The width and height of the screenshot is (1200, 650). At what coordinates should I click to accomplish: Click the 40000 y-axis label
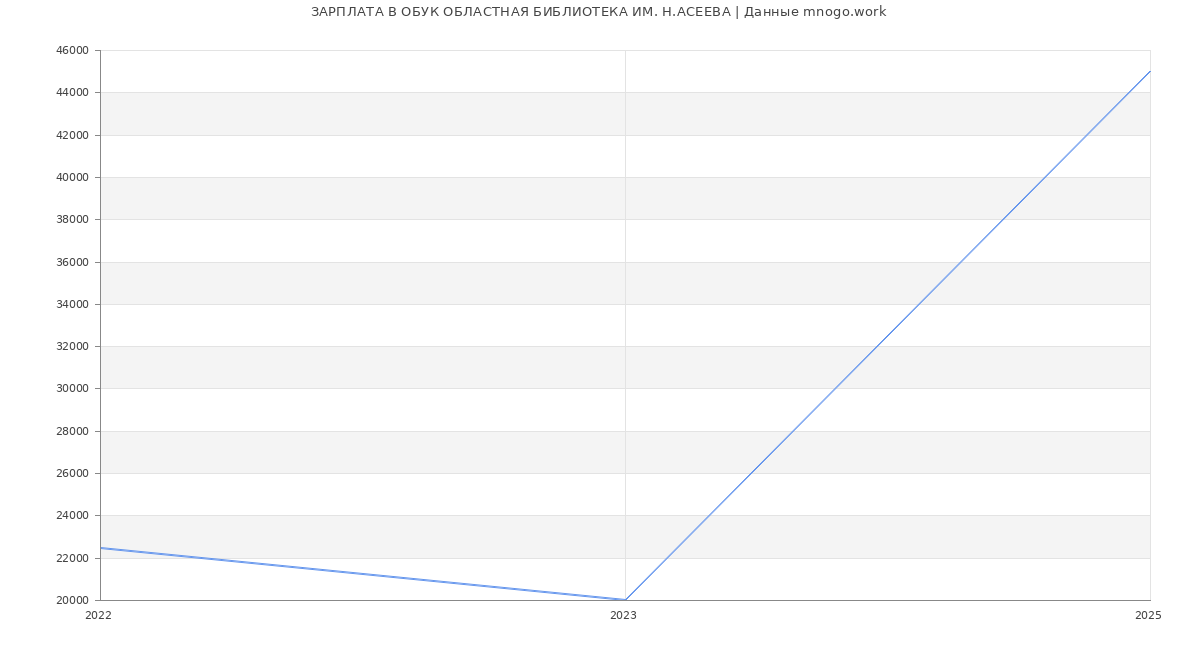tap(73, 177)
